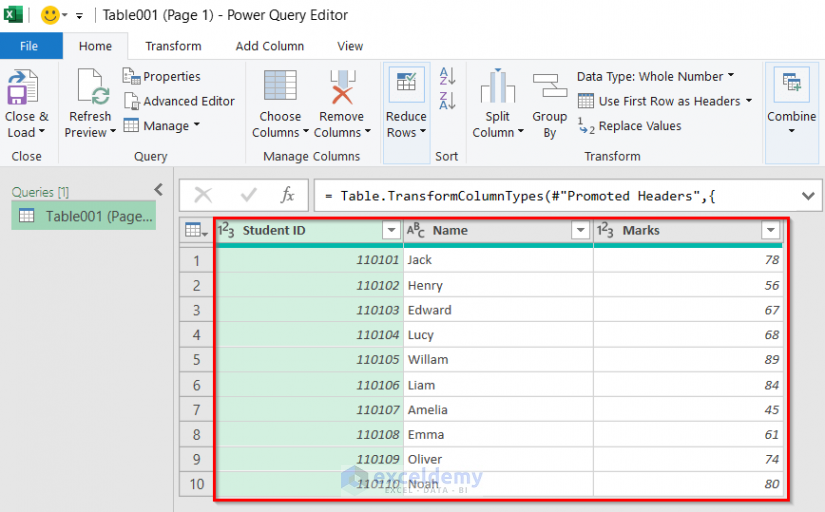Click the smiley feedback icon
This screenshot has height=512, width=825.
click(50, 15)
